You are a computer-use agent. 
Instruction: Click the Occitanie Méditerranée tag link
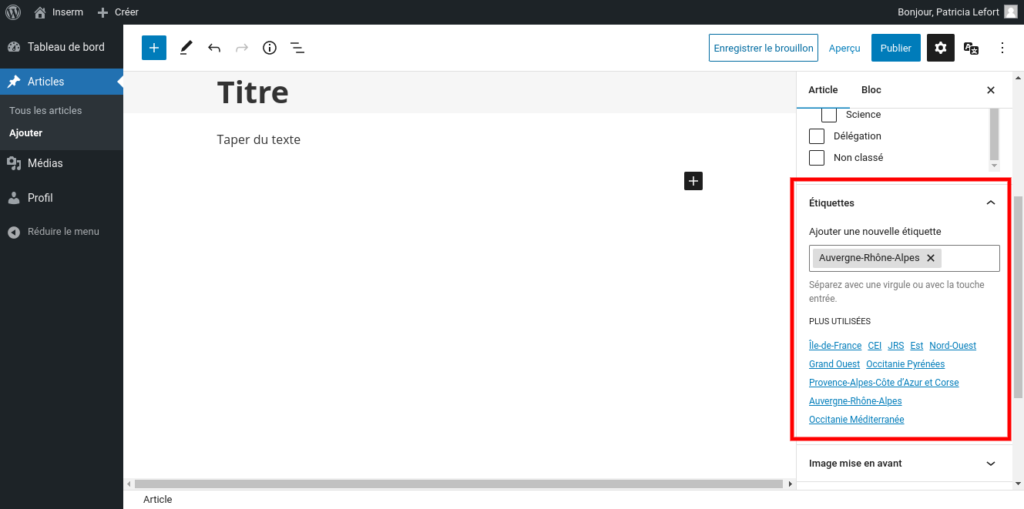pos(856,420)
